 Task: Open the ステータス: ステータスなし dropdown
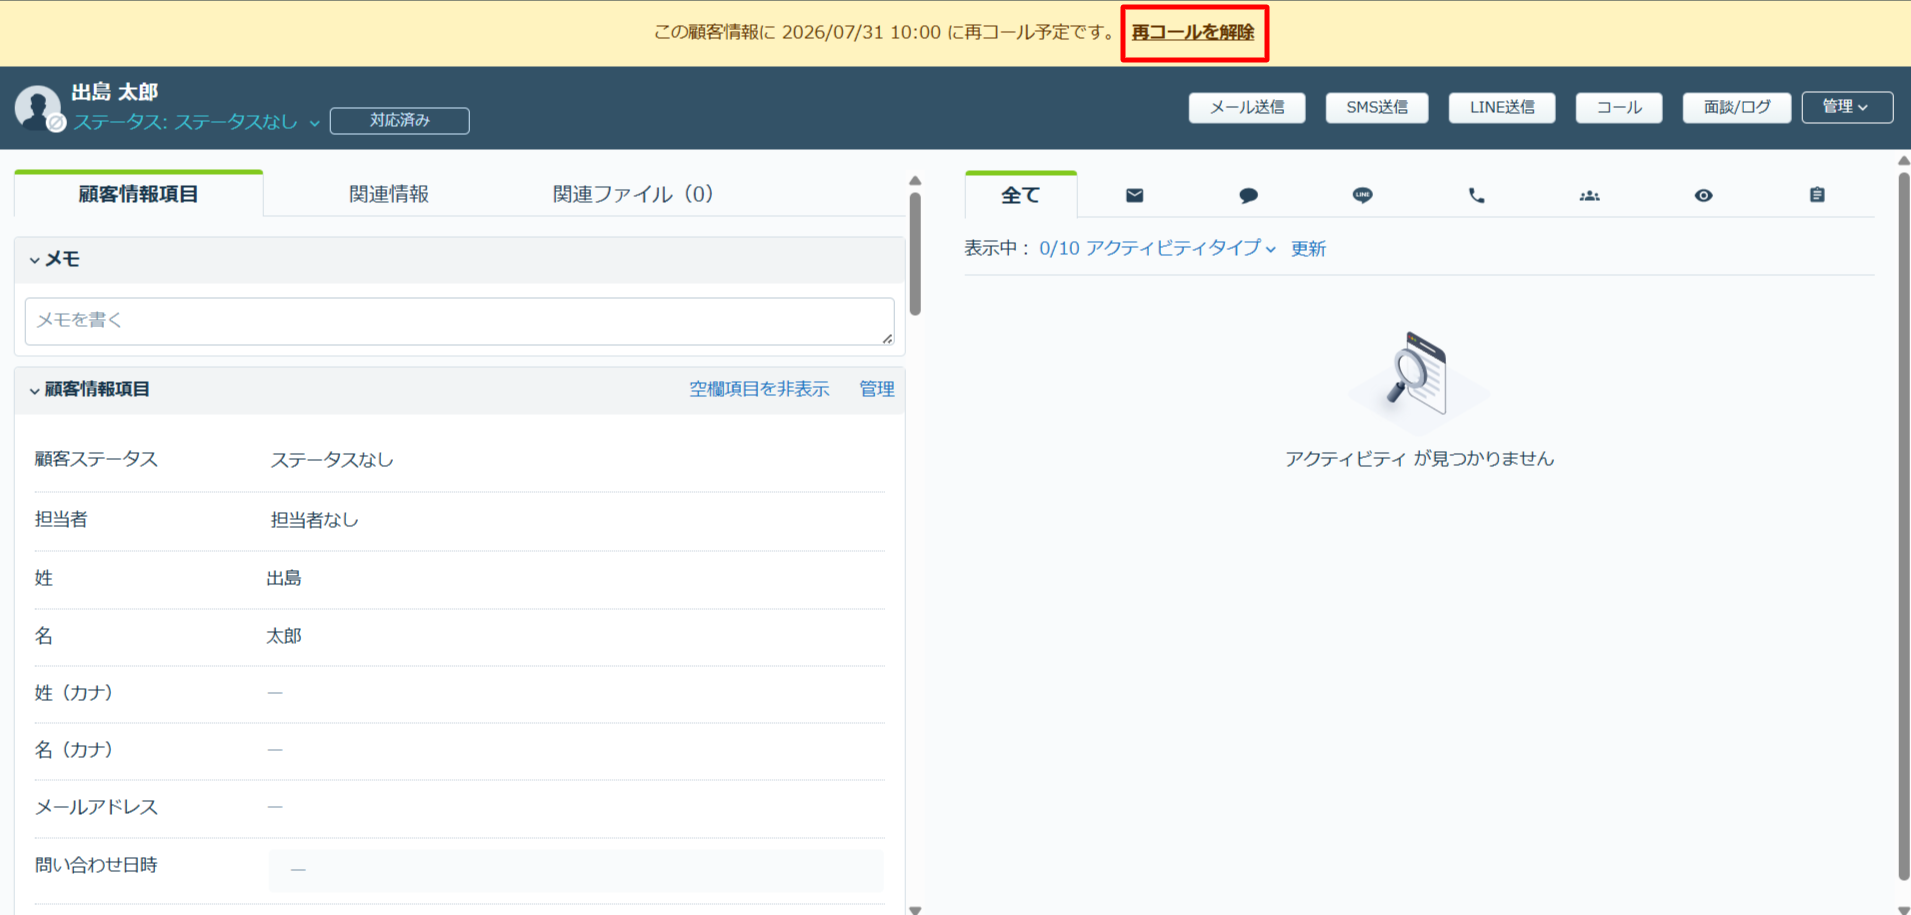196,122
